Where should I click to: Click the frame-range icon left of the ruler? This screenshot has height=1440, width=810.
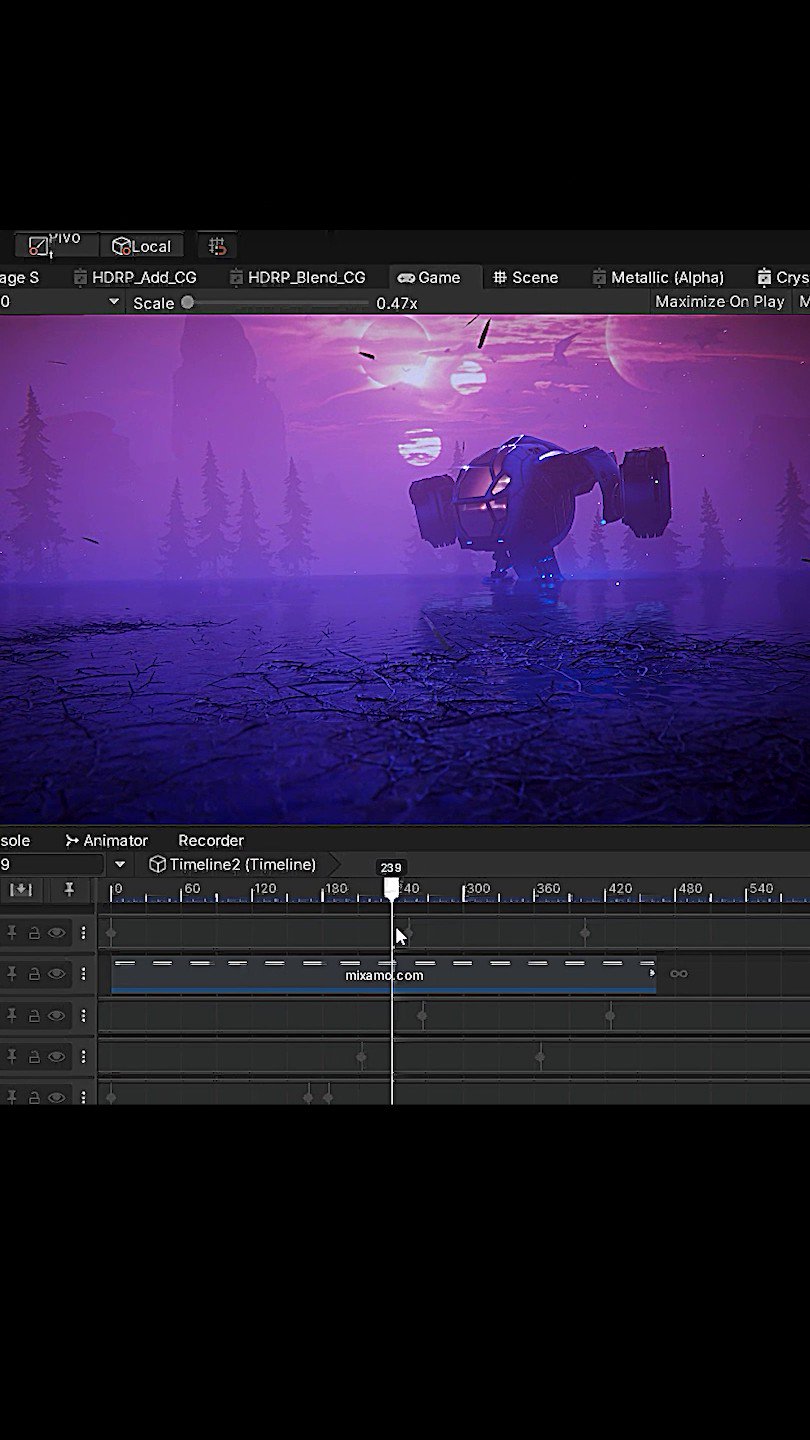[22, 889]
